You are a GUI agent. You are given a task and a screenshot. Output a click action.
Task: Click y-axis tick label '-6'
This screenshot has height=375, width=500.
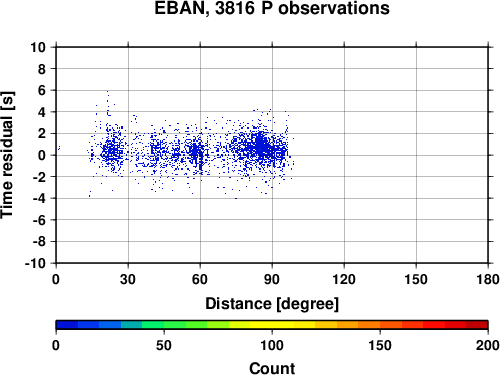click(x=39, y=220)
